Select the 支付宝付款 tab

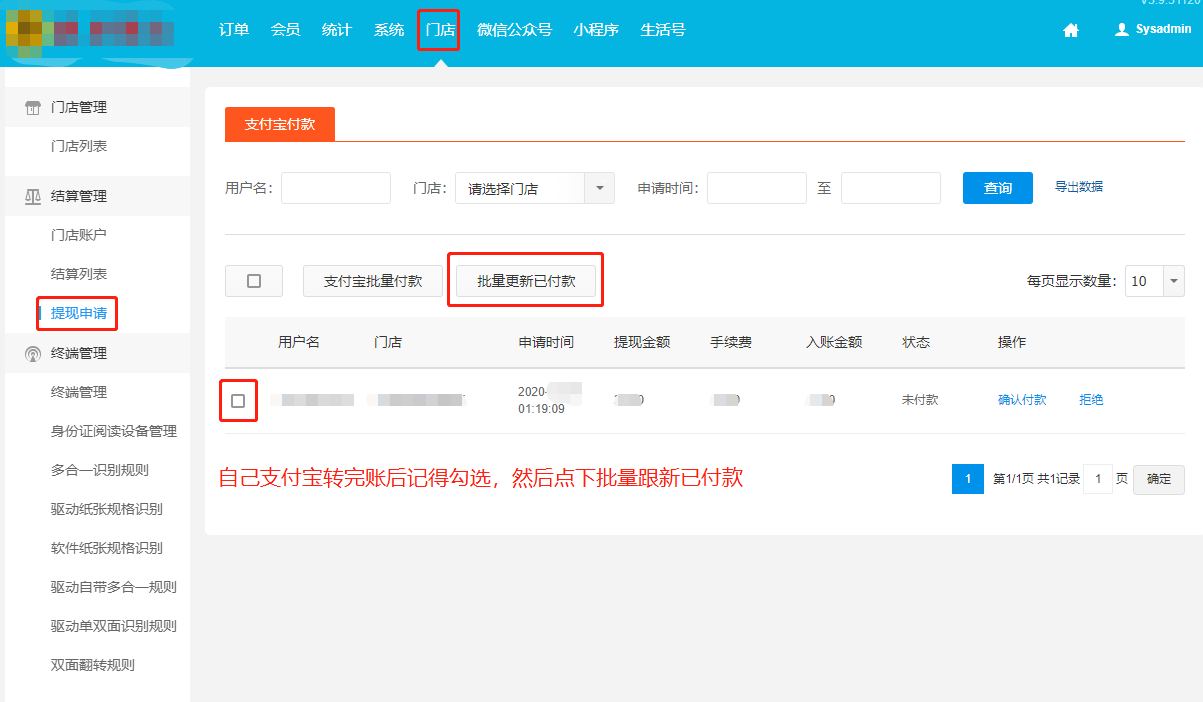280,124
